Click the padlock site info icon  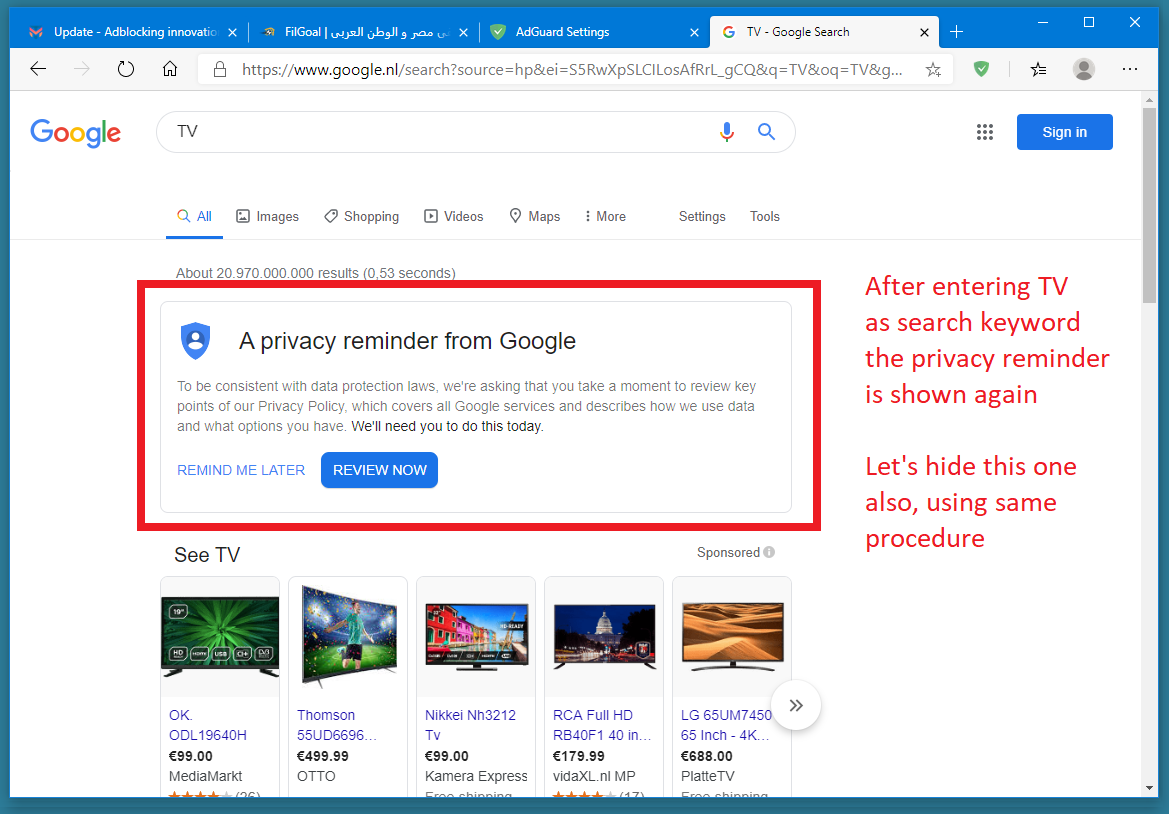click(x=220, y=70)
